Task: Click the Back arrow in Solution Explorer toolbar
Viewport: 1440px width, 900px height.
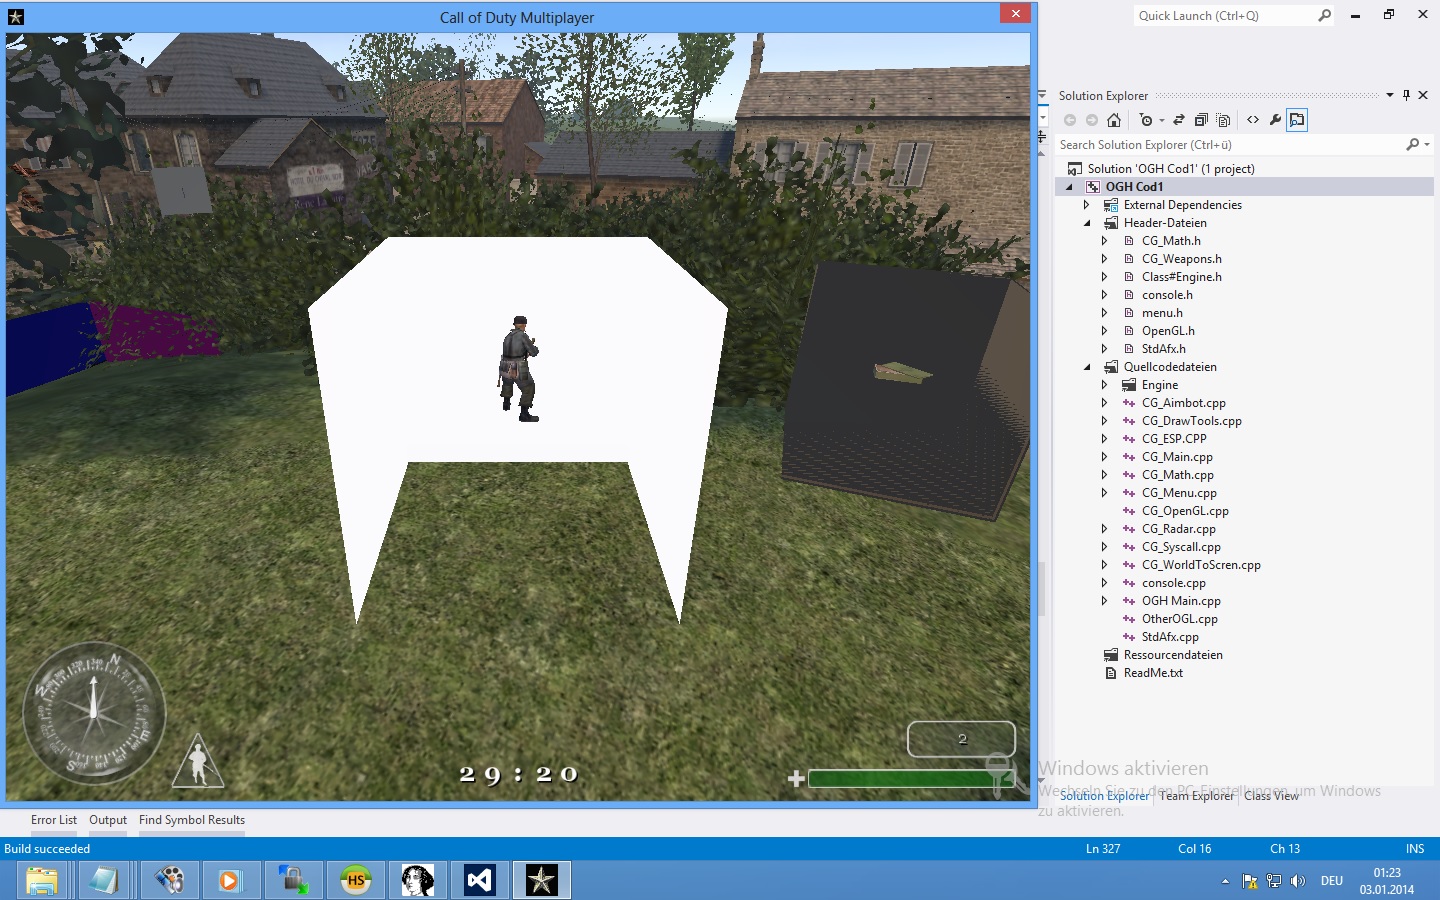Action: coord(1070,120)
